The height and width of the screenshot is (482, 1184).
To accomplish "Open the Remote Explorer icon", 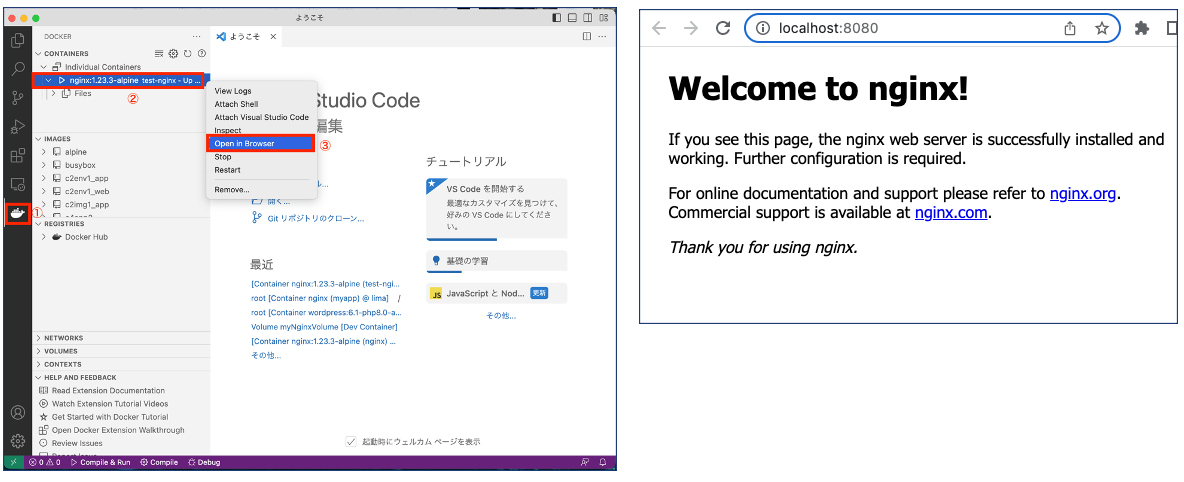I will pyautogui.click(x=17, y=184).
